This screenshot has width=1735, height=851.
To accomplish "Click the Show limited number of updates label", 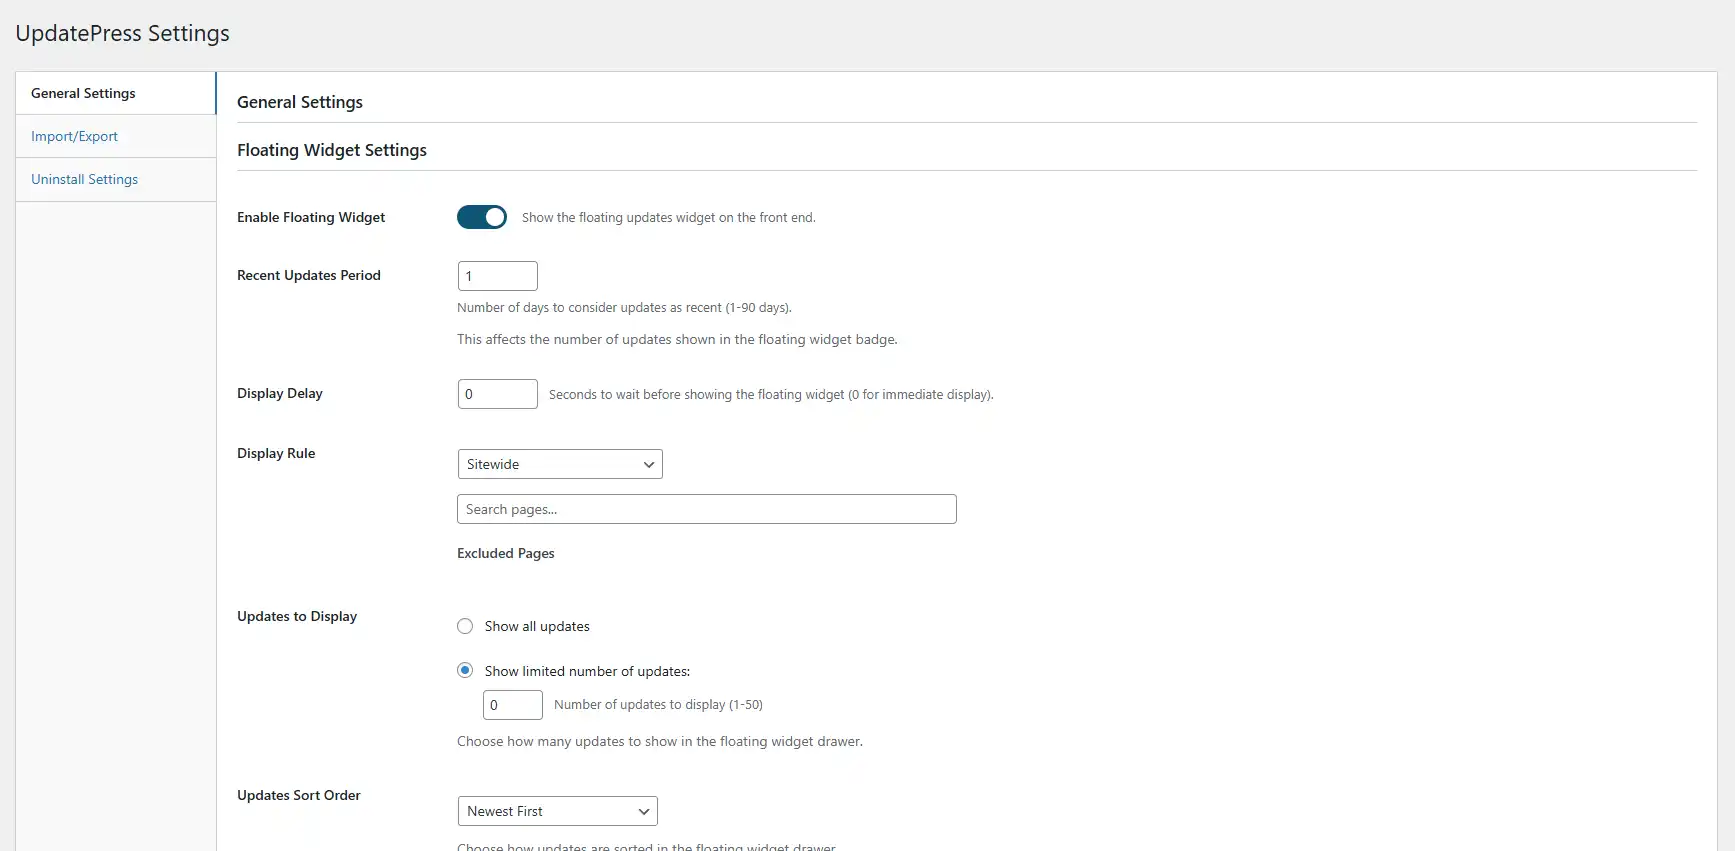I will pyautogui.click(x=587, y=671).
